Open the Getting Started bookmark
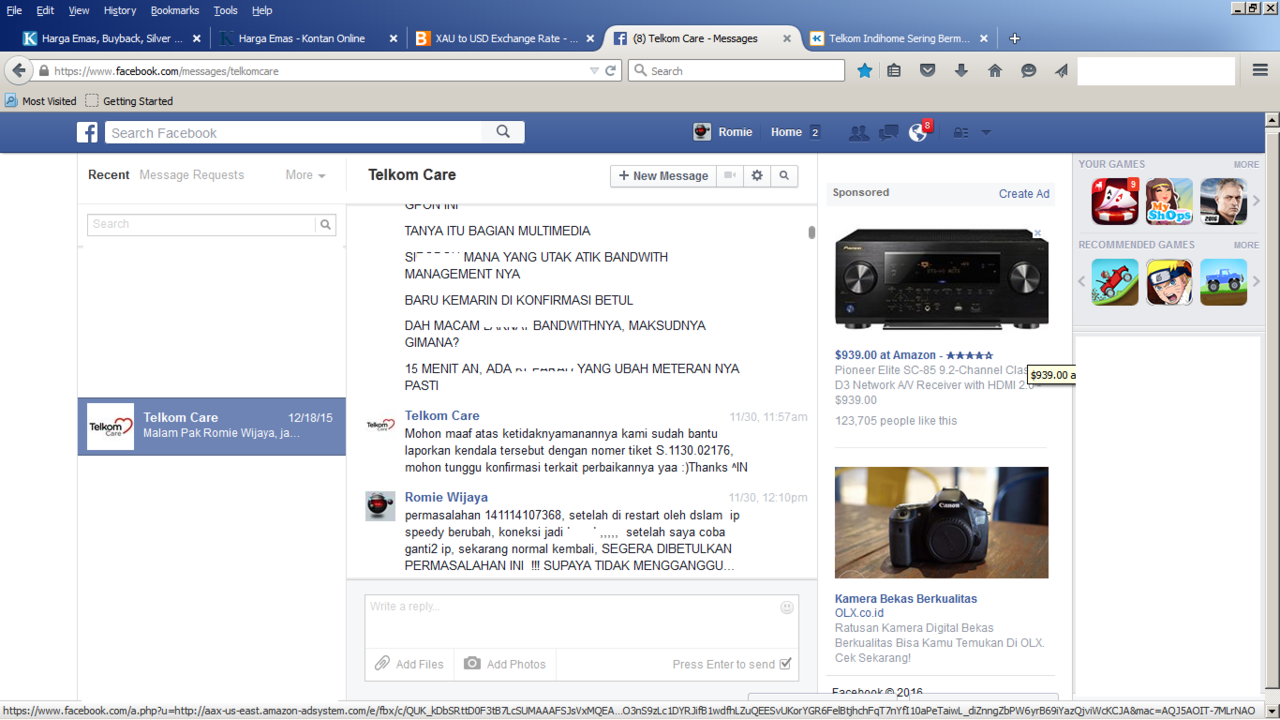1280x720 pixels. coord(129,101)
